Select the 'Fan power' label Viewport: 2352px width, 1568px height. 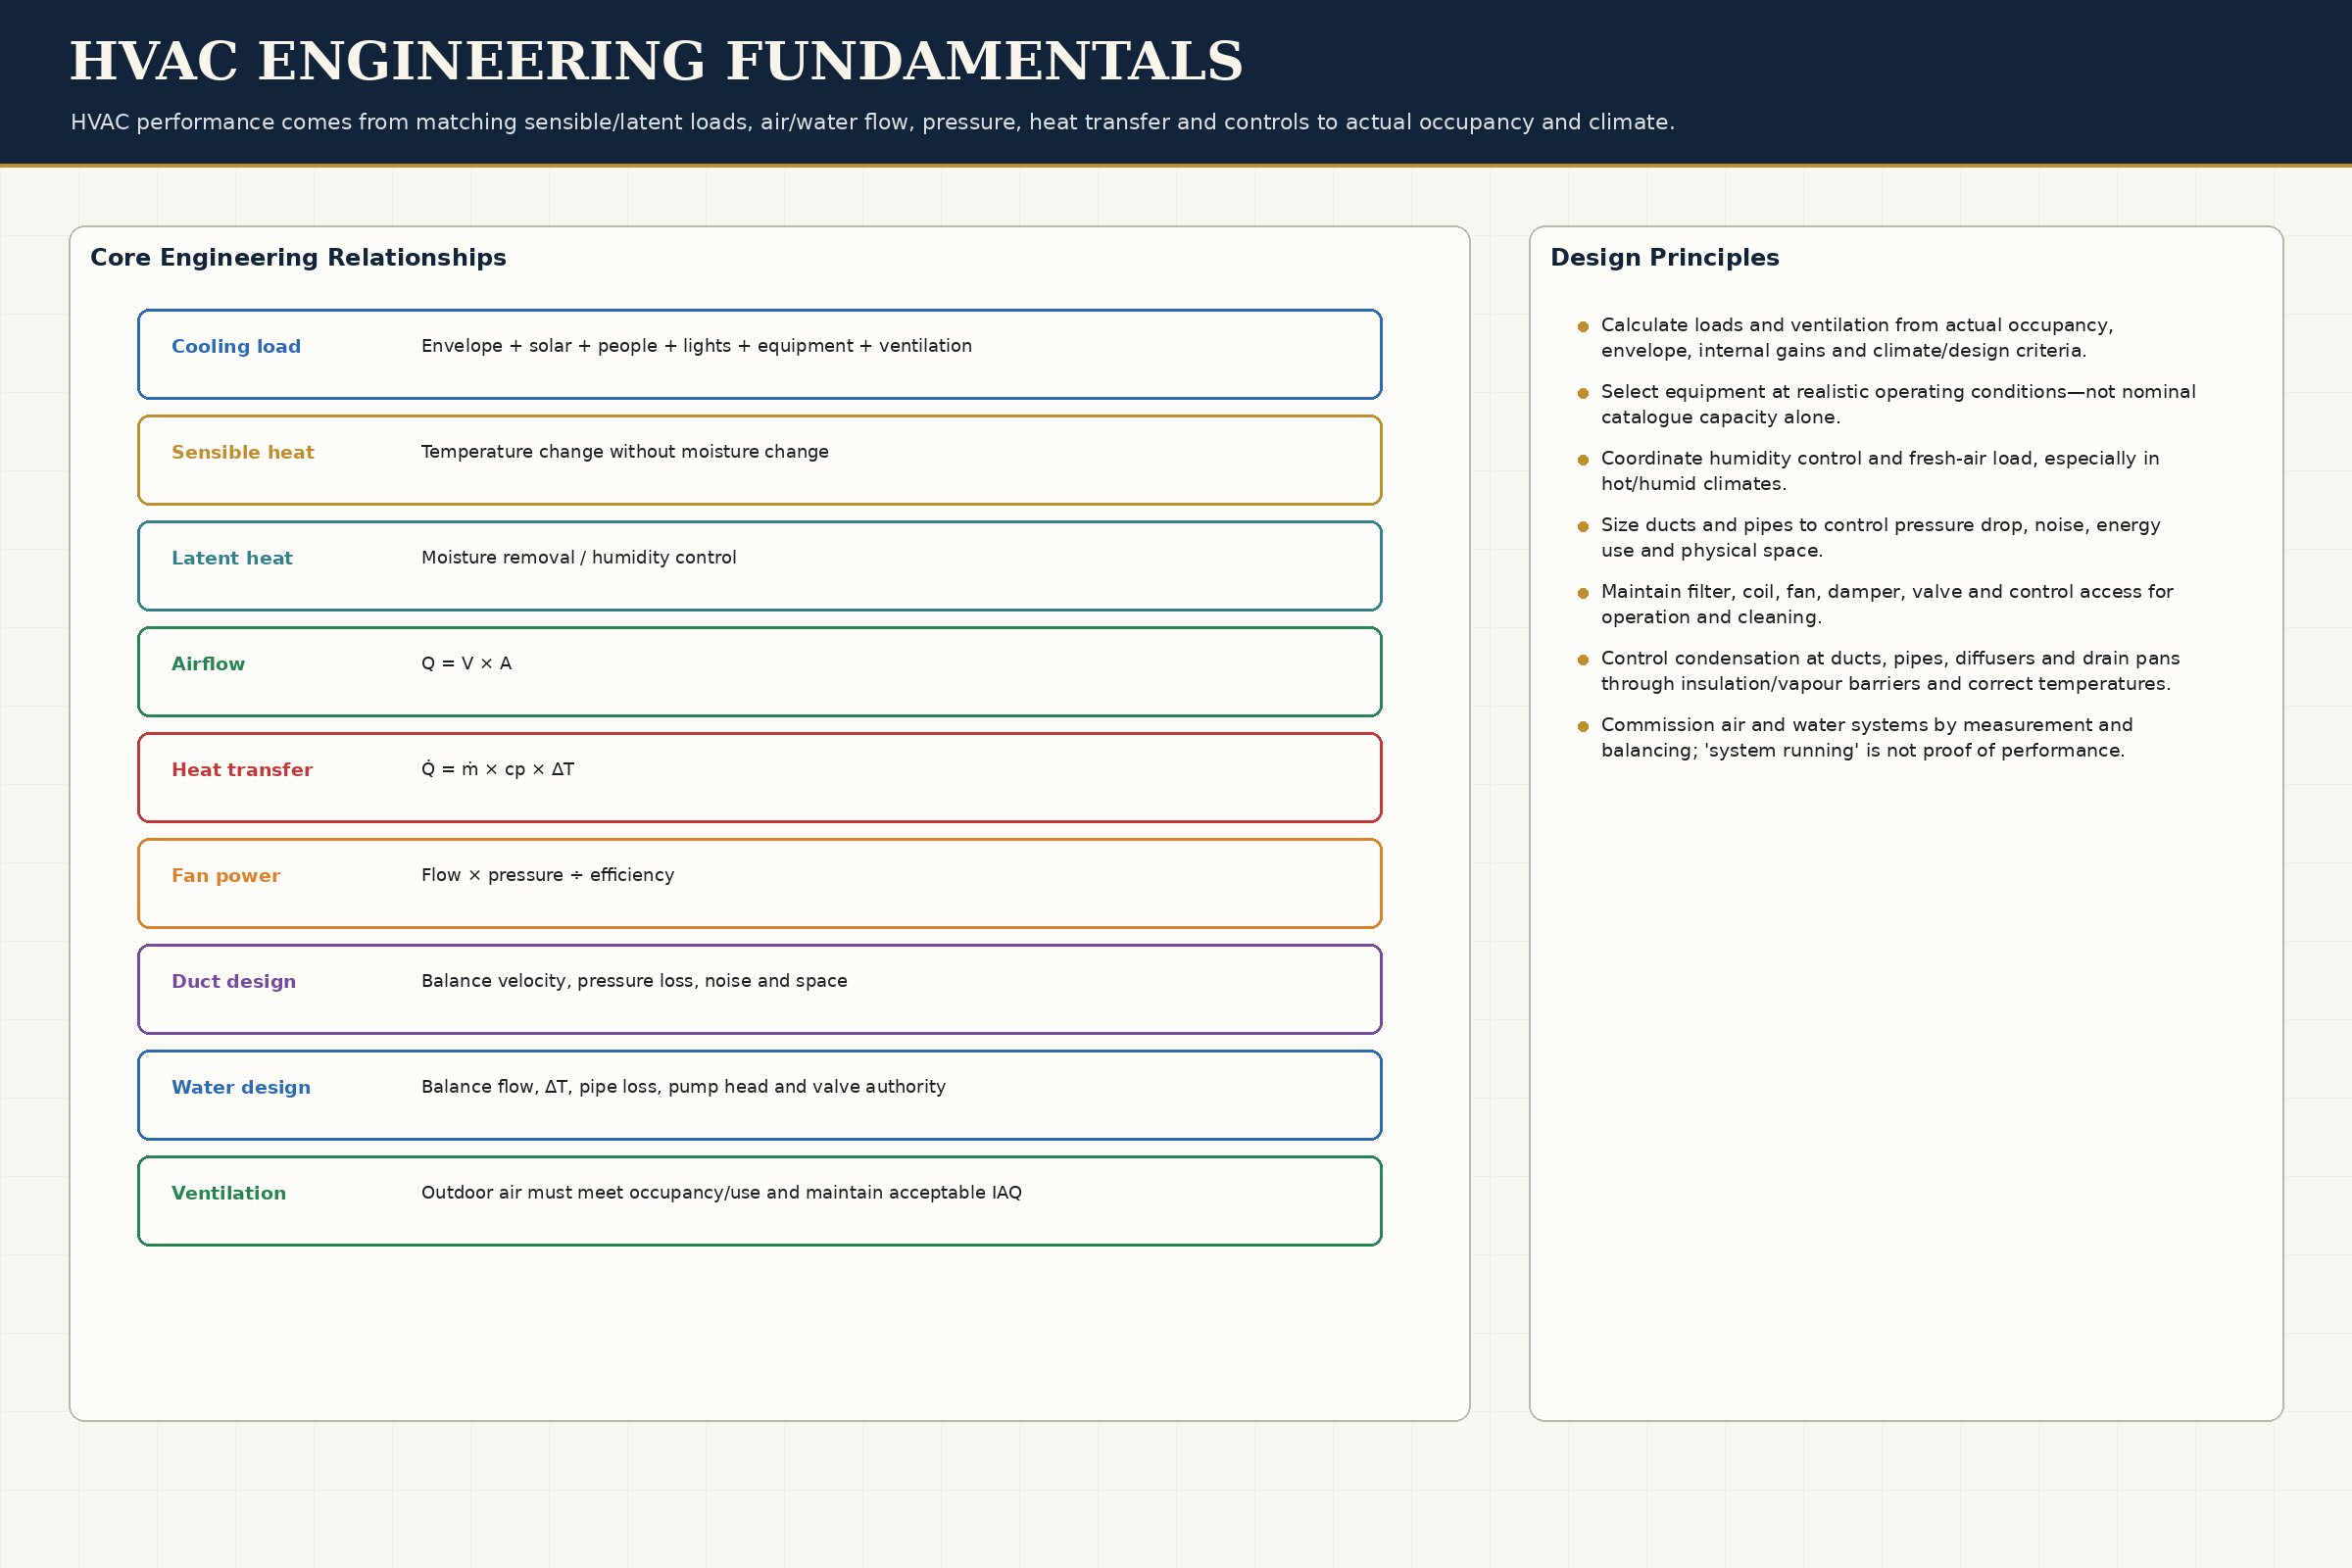click(x=226, y=877)
